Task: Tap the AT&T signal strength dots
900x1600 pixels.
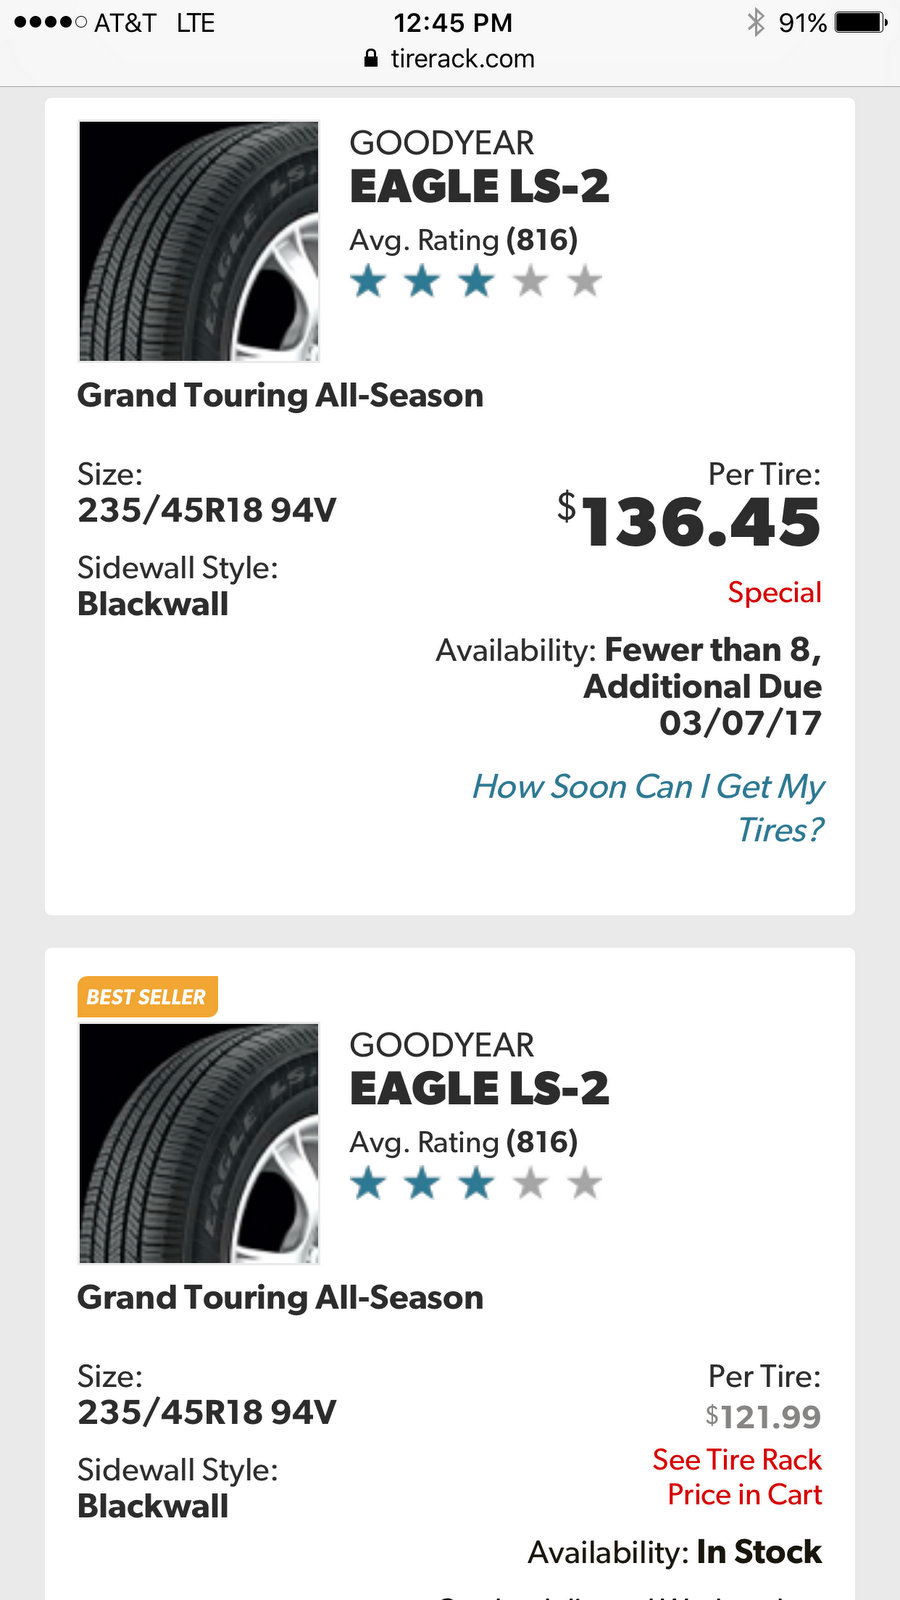Action: (50, 22)
